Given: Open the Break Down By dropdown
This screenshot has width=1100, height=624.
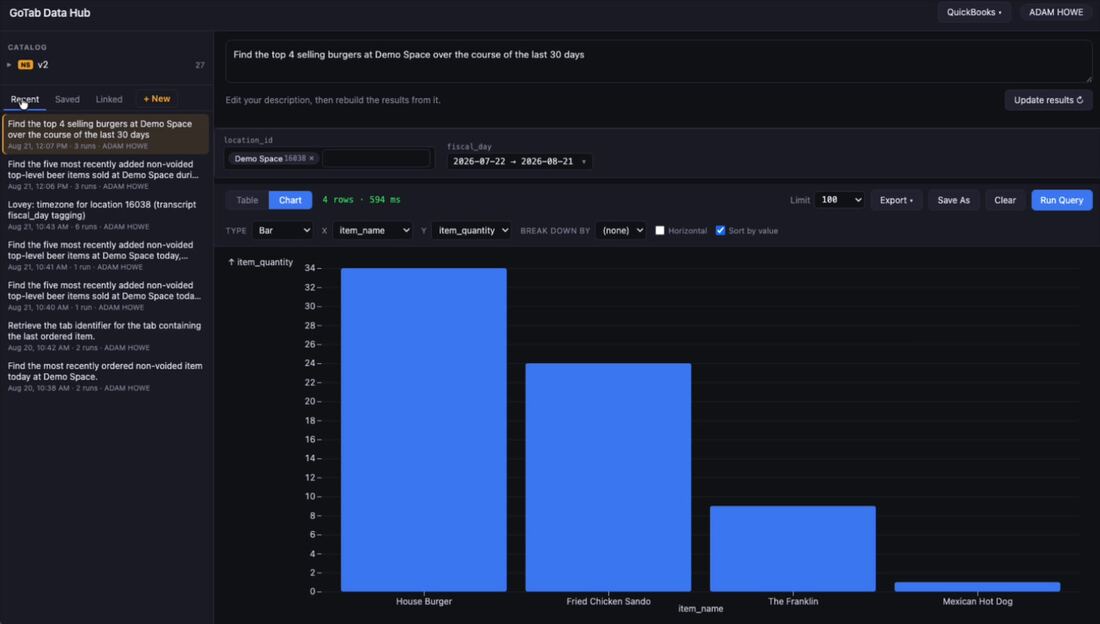Looking at the screenshot, I should pos(621,230).
